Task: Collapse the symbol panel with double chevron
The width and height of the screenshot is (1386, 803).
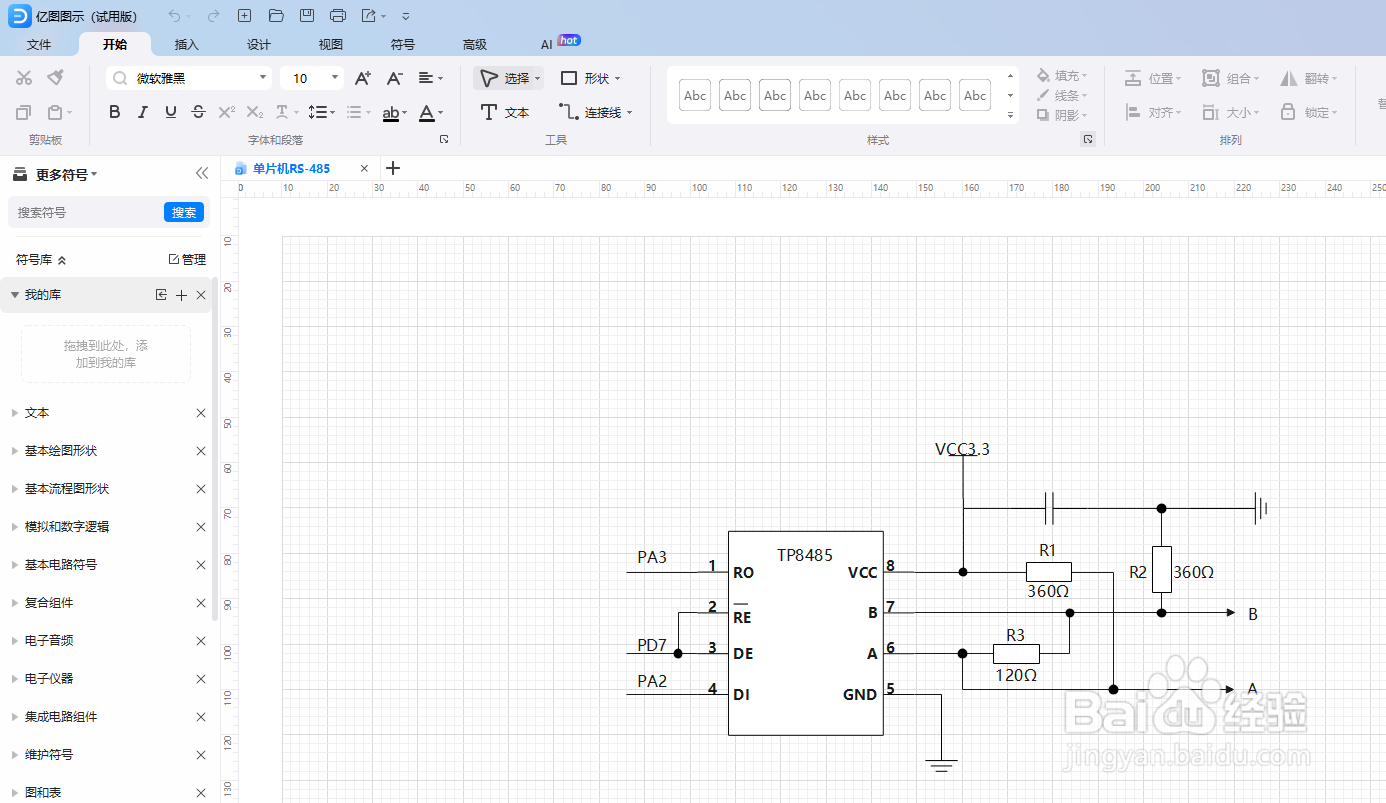Action: (x=202, y=174)
